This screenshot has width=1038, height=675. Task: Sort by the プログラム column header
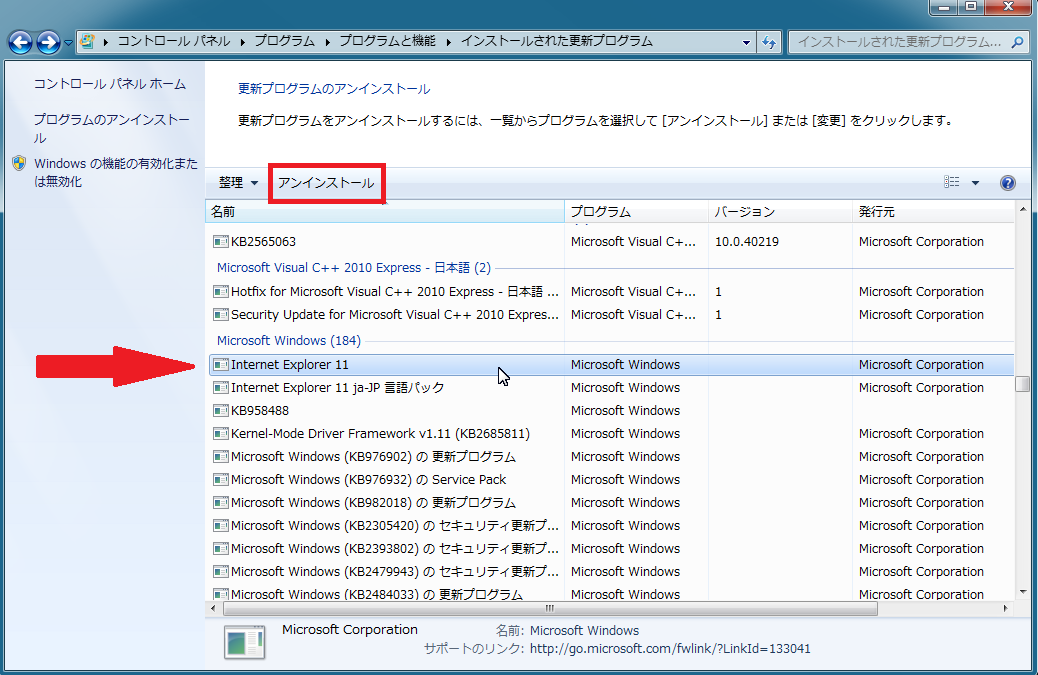[x=636, y=212]
